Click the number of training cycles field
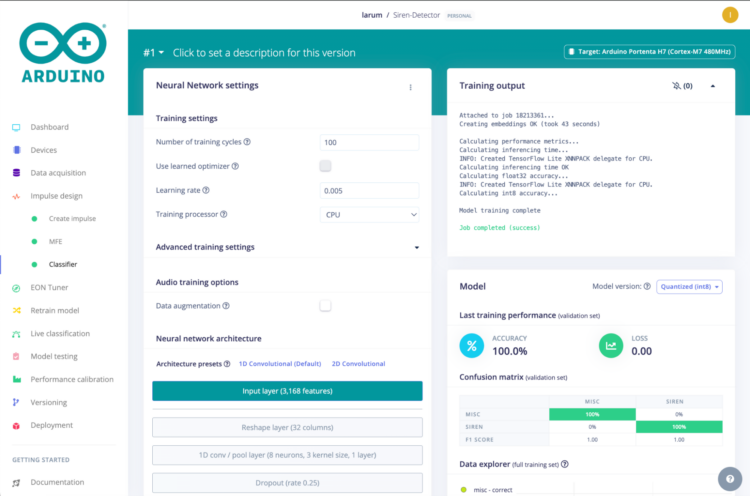Screen dimensions: 750x496 (369, 143)
